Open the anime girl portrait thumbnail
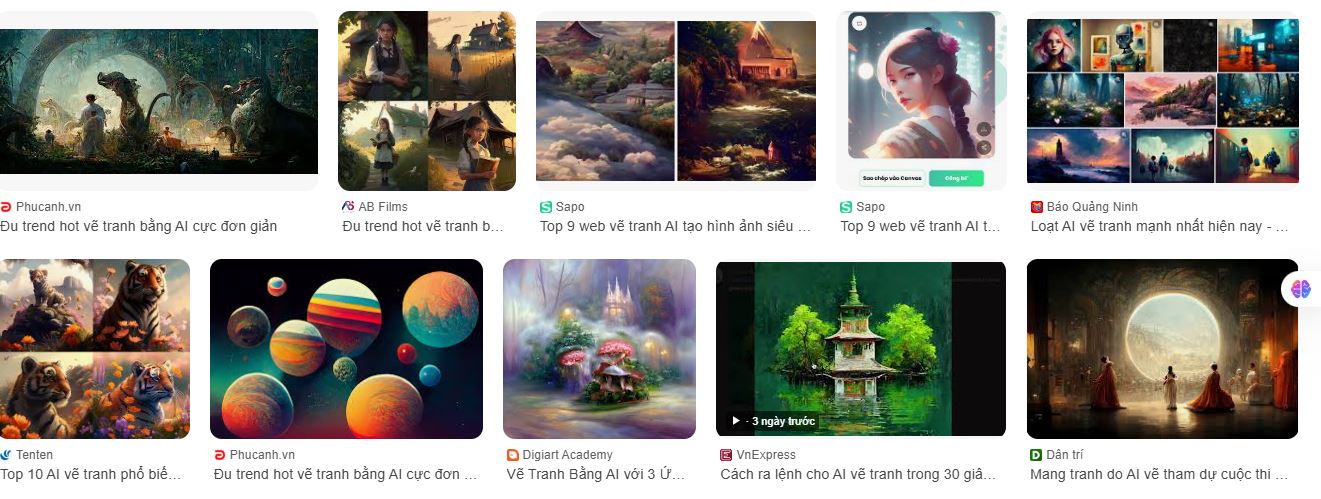This screenshot has height=499, width=1321. pos(921,101)
